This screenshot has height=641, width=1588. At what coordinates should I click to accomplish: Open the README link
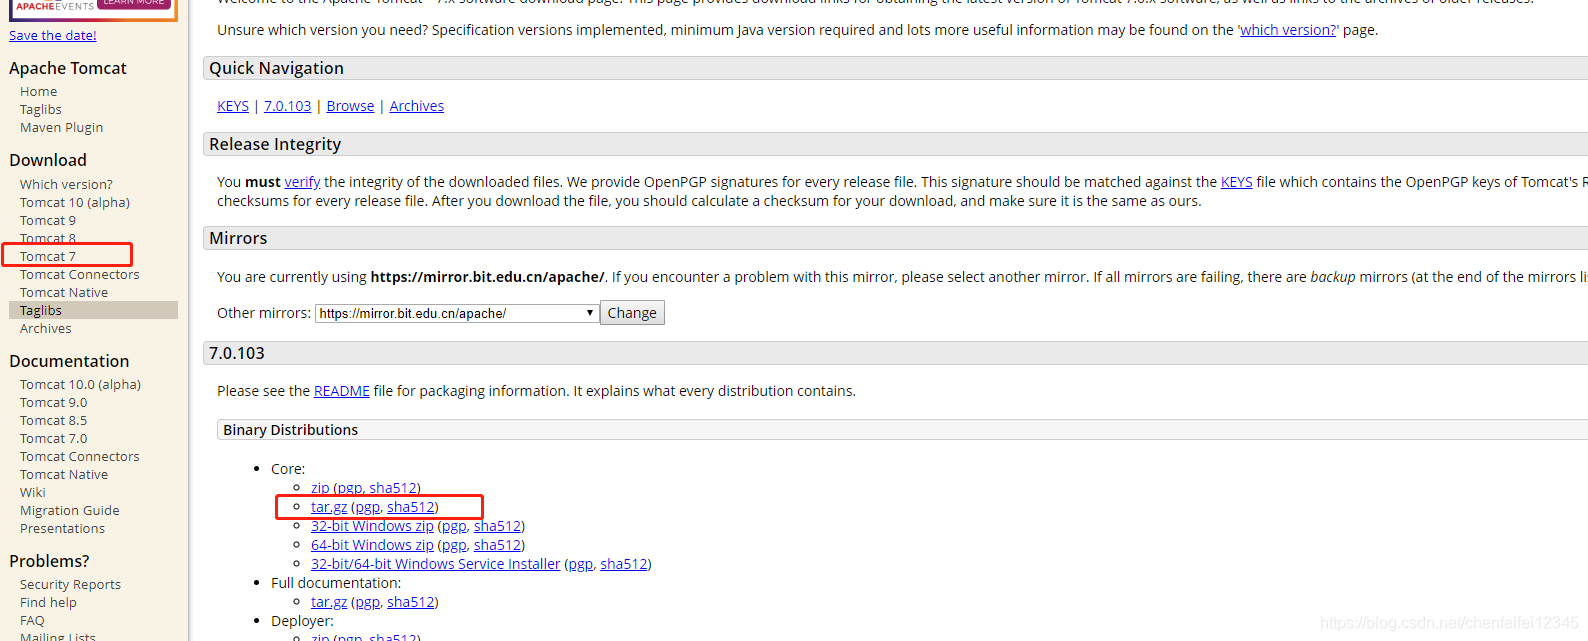click(x=342, y=391)
